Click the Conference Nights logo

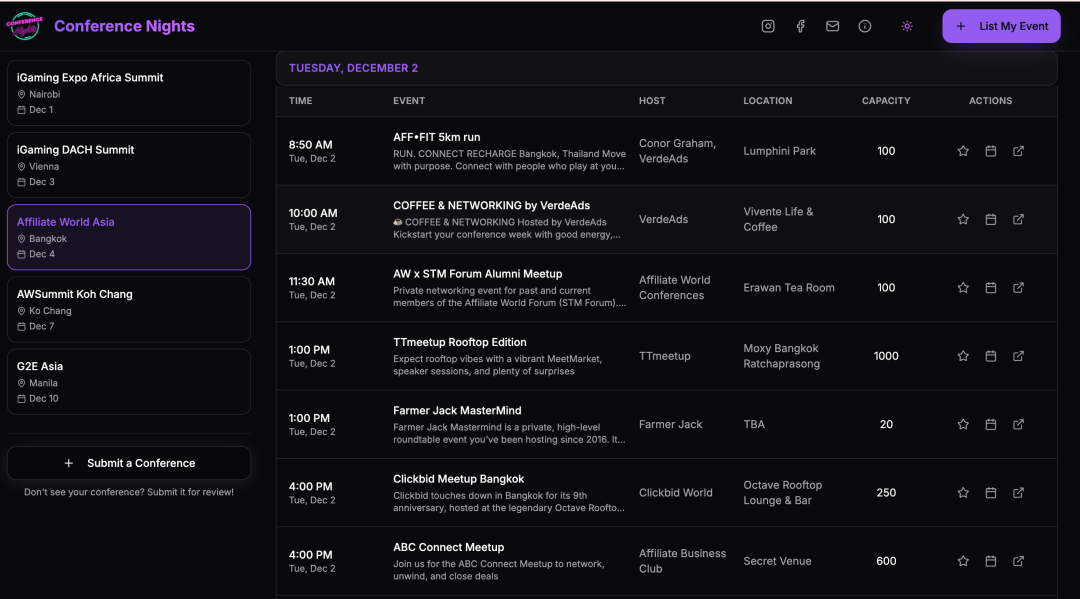tap(24, 26)
